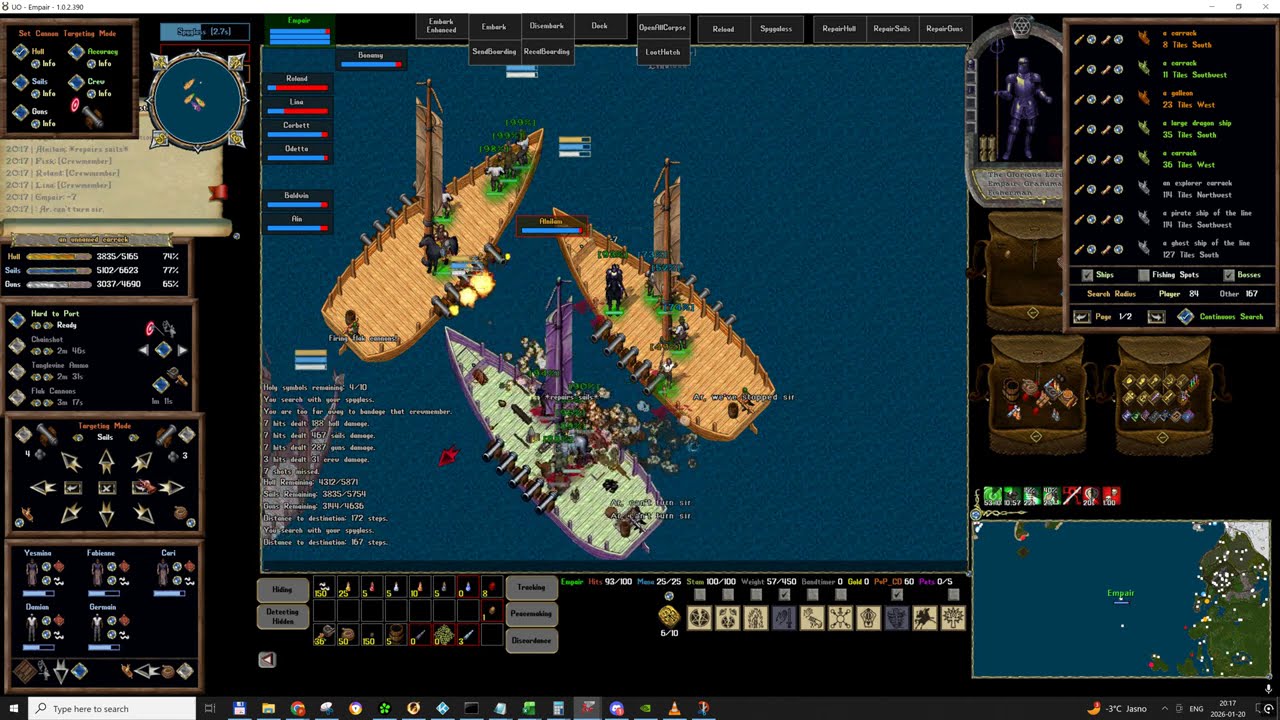
Task: Expand diamond under top backpack
Action: click(1033, 313)
